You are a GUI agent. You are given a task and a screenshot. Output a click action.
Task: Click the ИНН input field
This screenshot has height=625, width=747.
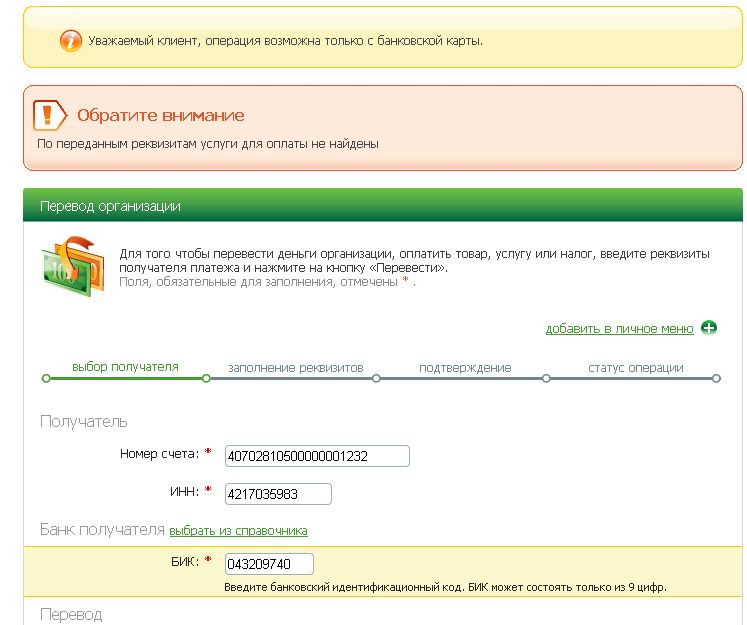(x=278, y=494)
